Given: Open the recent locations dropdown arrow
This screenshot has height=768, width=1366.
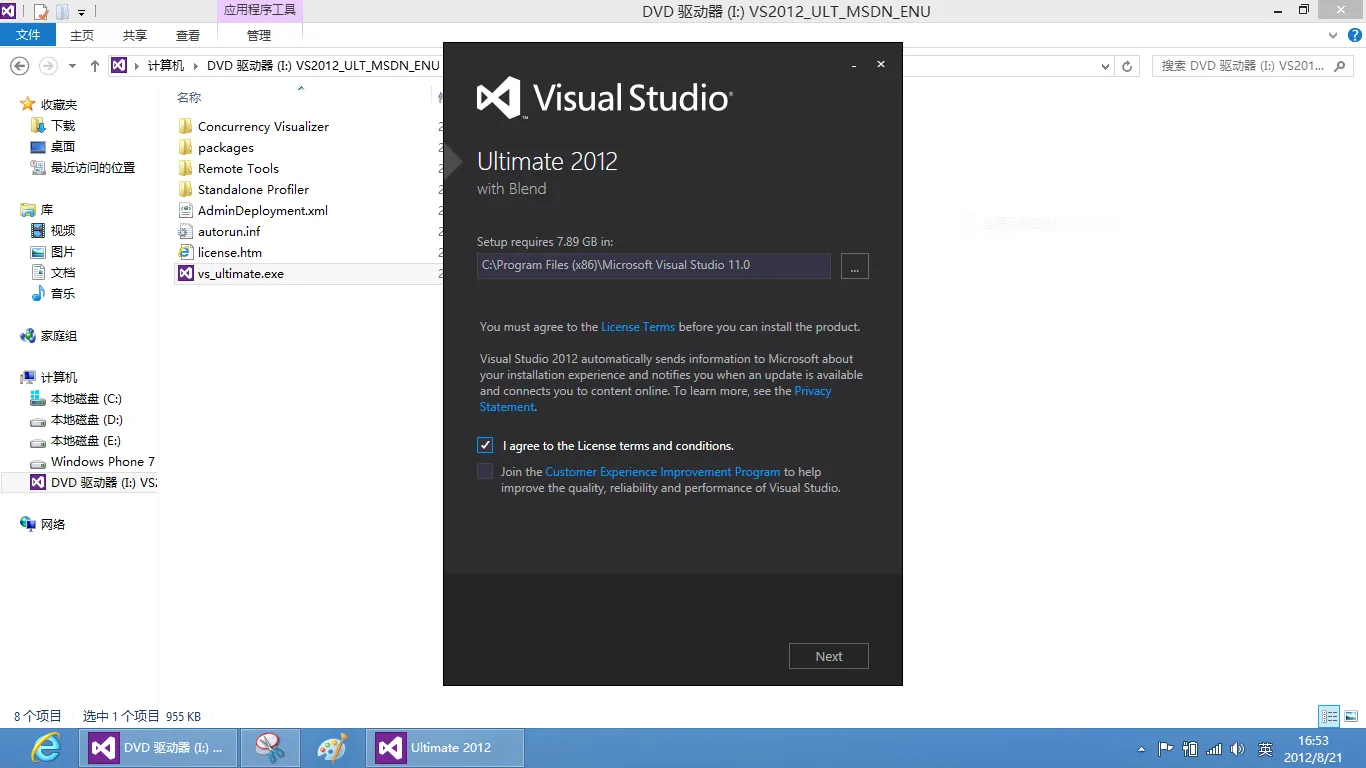Looking at the screenshot, I should (72, 66).
